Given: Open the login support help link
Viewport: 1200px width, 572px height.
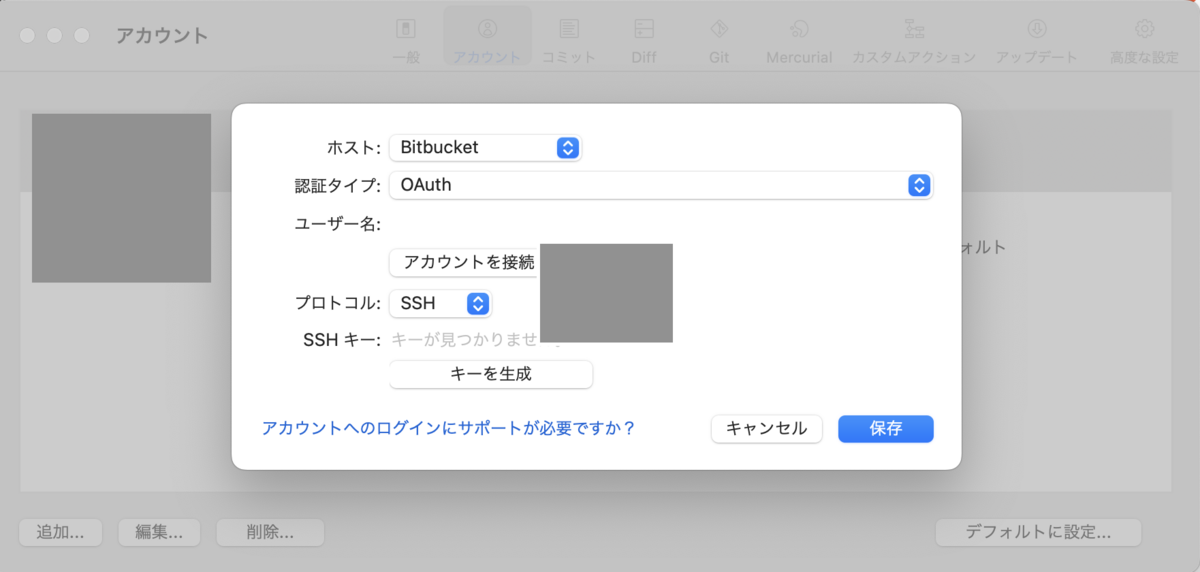Looking at the screenshot, I should coord(449,428).
